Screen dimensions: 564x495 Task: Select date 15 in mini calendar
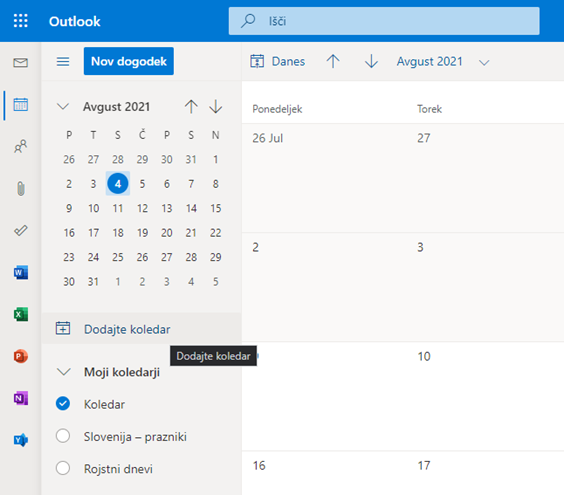[x=215, y=208]
